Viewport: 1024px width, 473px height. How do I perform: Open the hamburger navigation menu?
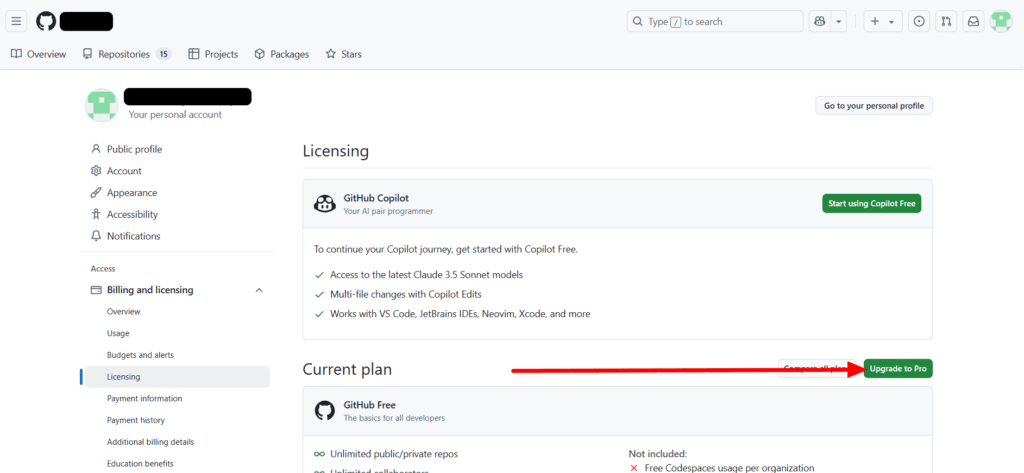pyautogui.click(x=16, y=22)
